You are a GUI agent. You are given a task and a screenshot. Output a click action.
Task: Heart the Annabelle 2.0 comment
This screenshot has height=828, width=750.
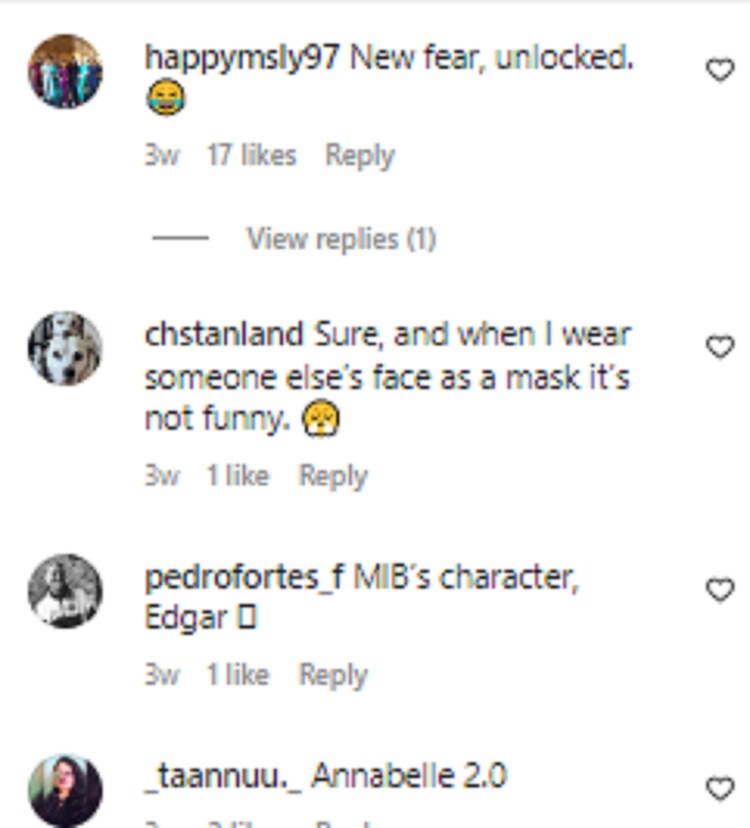pos(720,789)
